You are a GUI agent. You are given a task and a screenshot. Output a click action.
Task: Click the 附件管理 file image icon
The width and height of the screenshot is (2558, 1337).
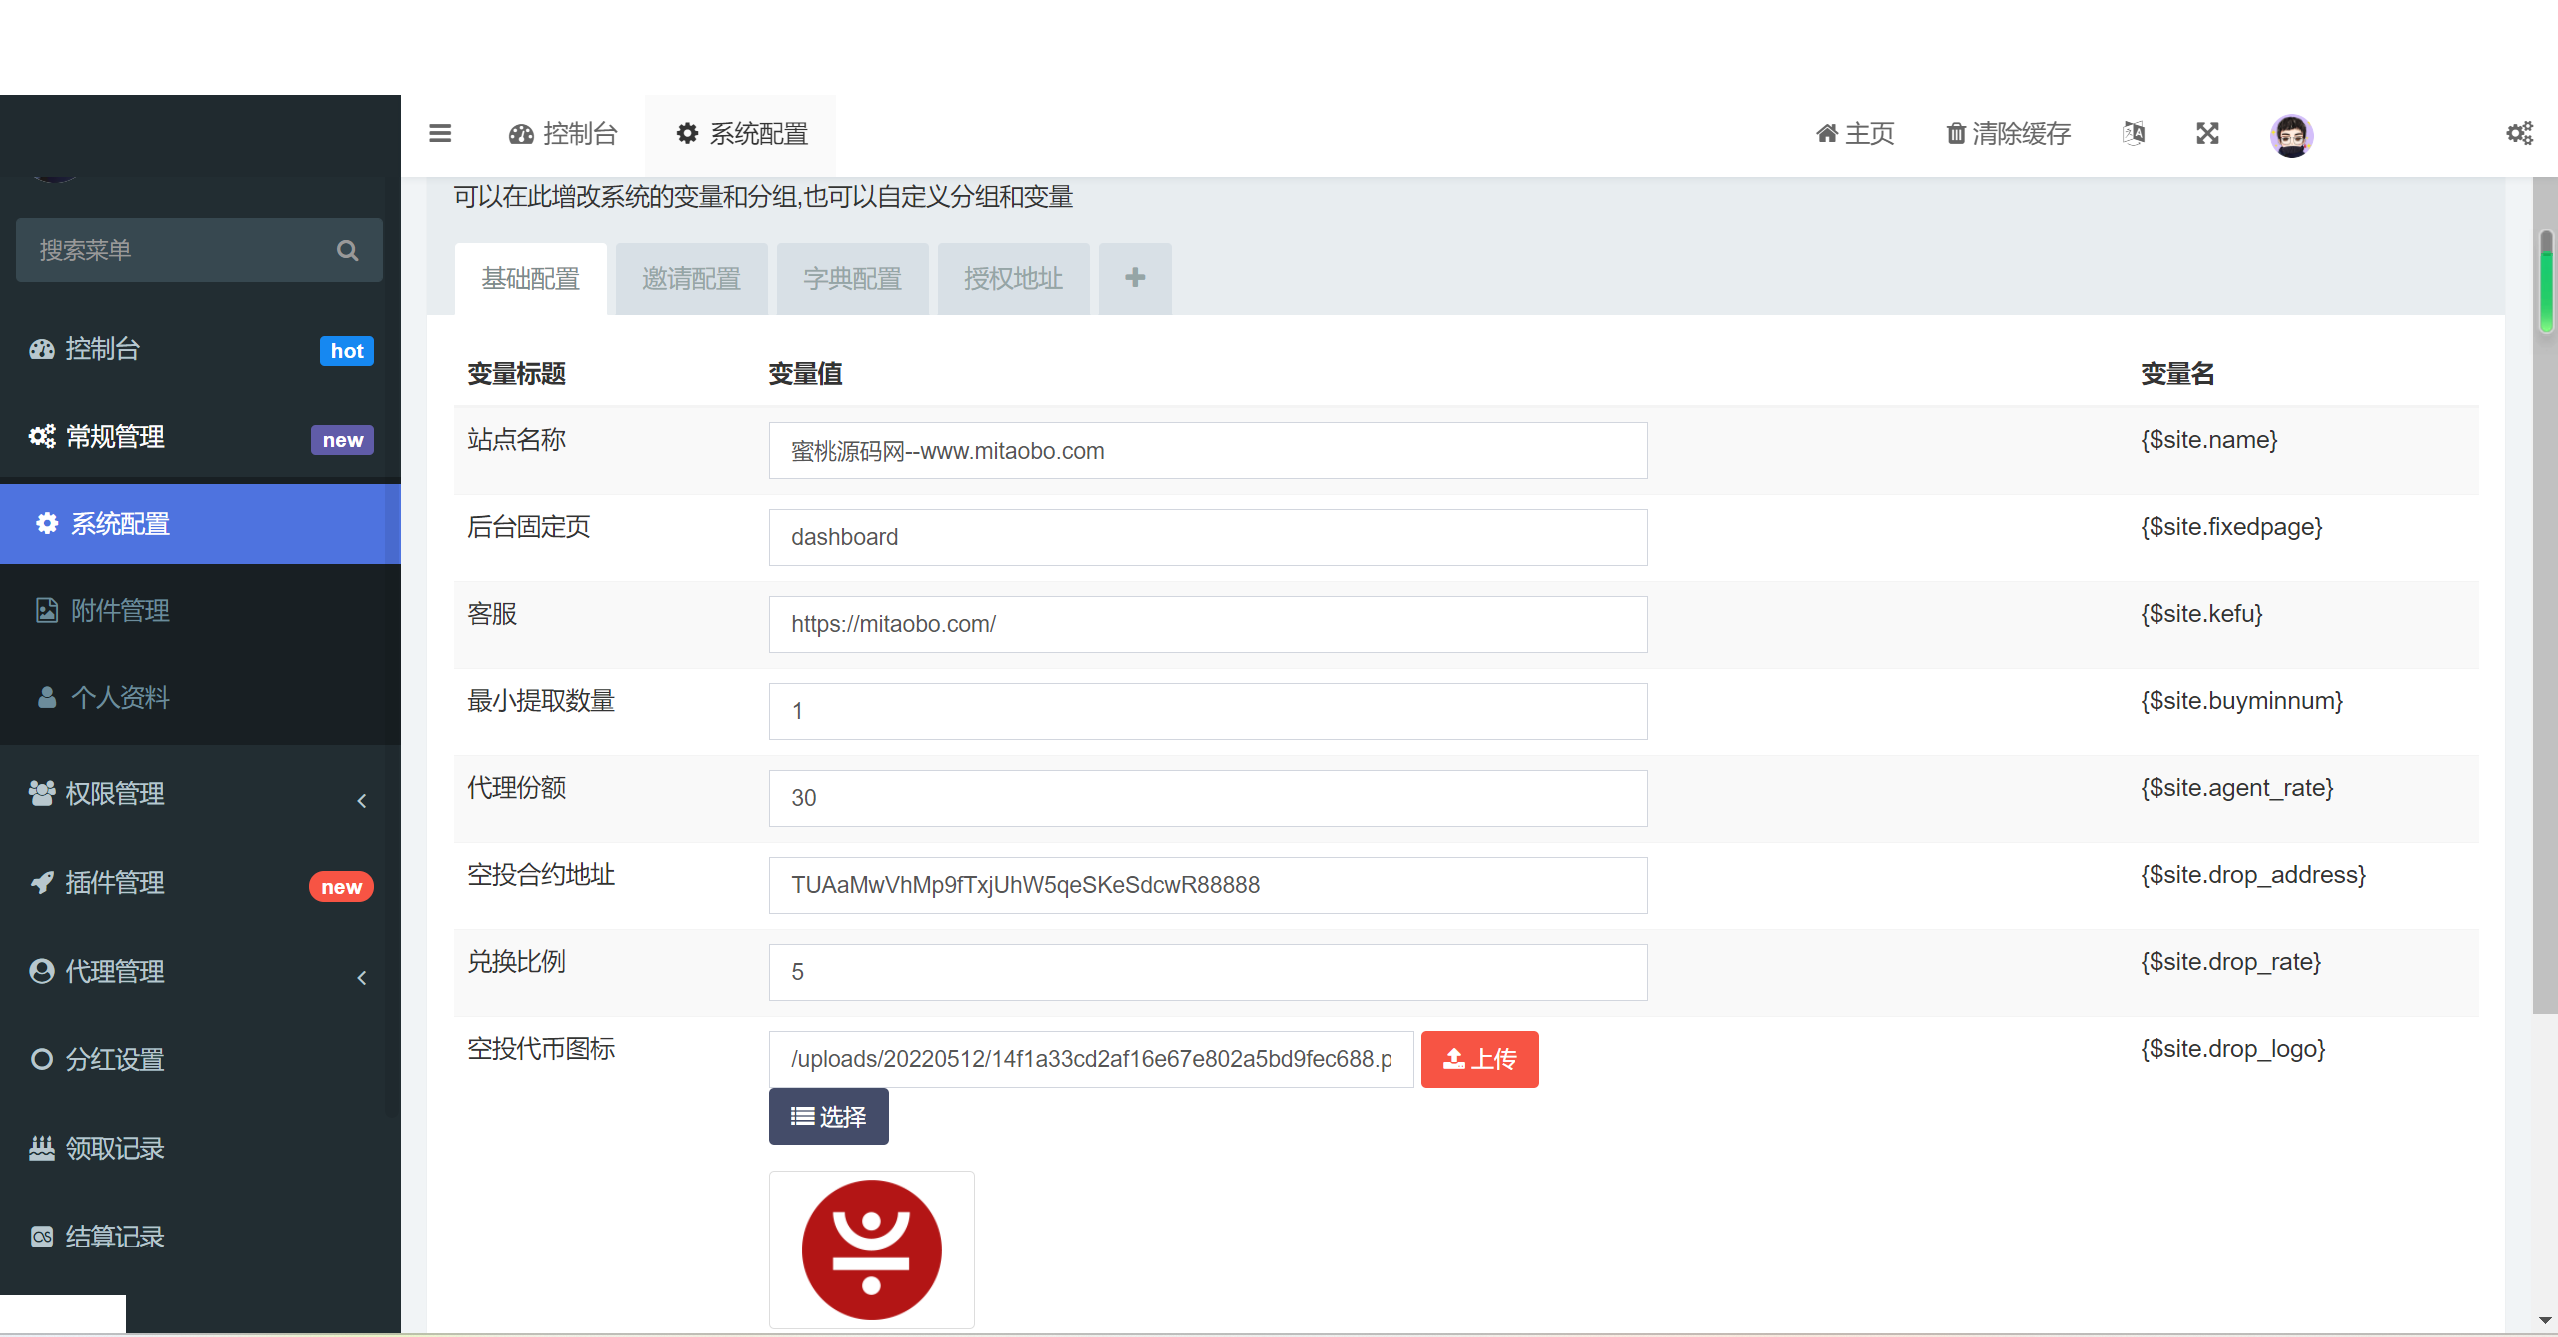[x=47, y=610]
